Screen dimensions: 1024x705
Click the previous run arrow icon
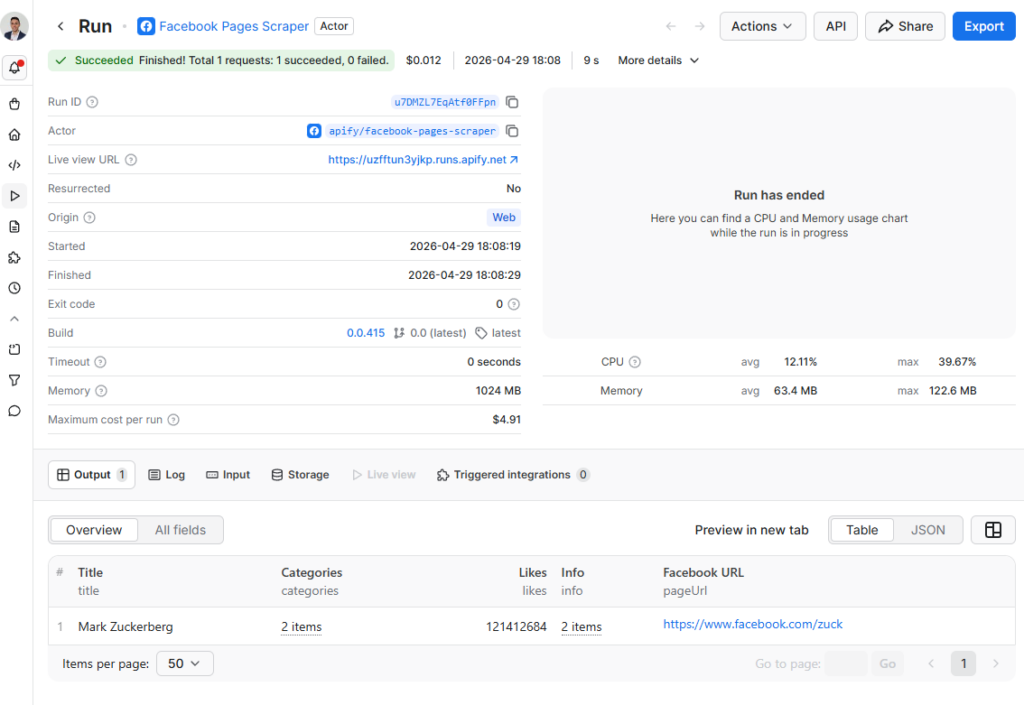point(670,26)
